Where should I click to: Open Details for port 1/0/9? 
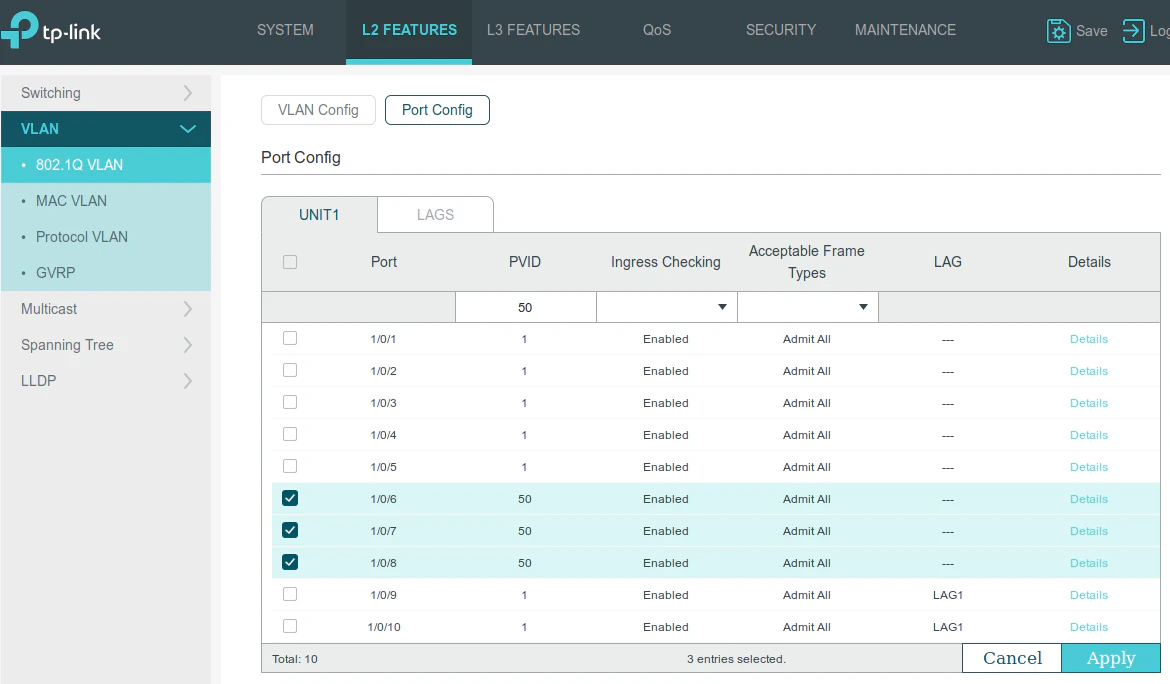click(x=1089, y=595)
